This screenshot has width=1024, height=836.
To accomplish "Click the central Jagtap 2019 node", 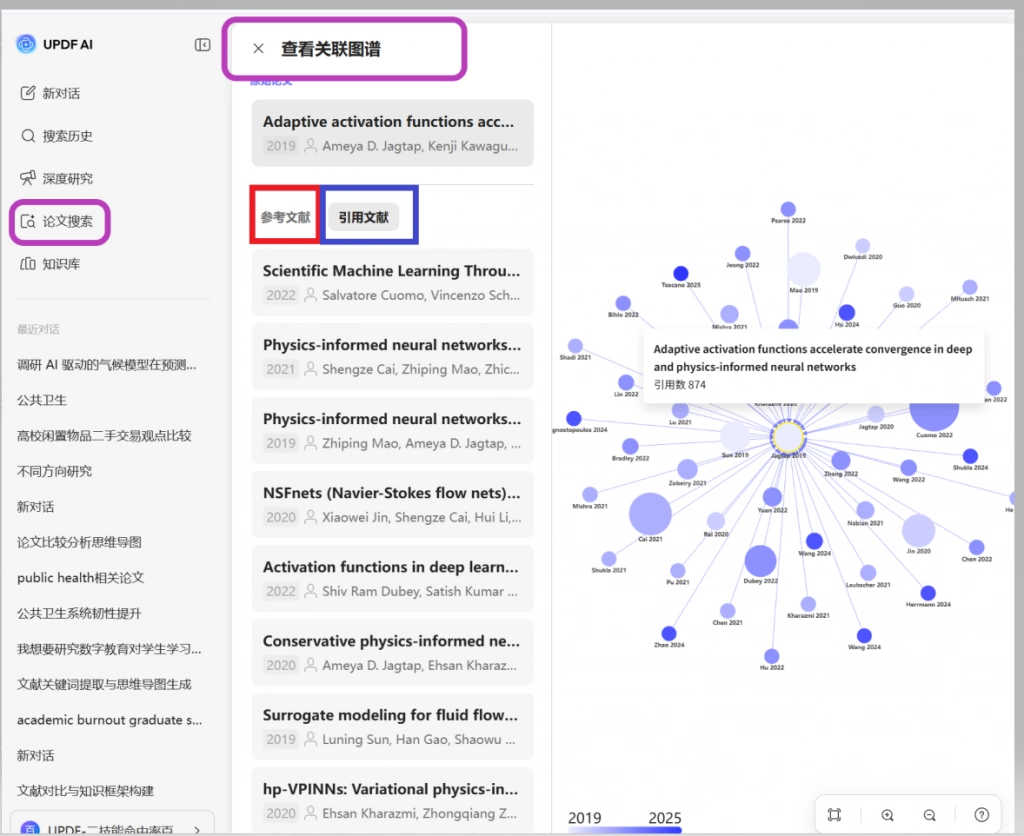I will (788, 437).
